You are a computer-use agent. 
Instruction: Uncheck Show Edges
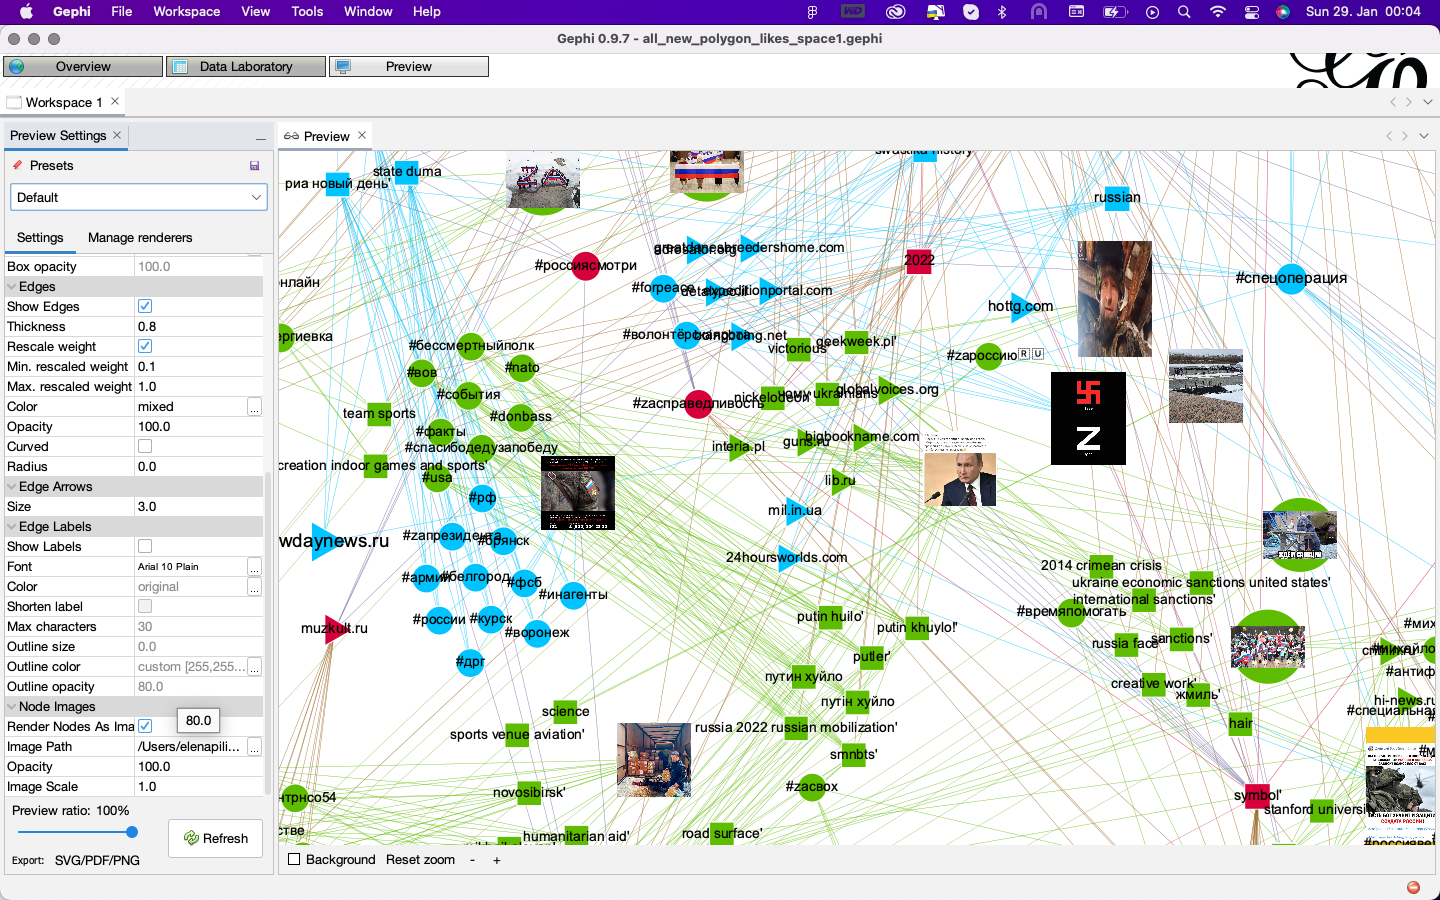coord(145,306)
